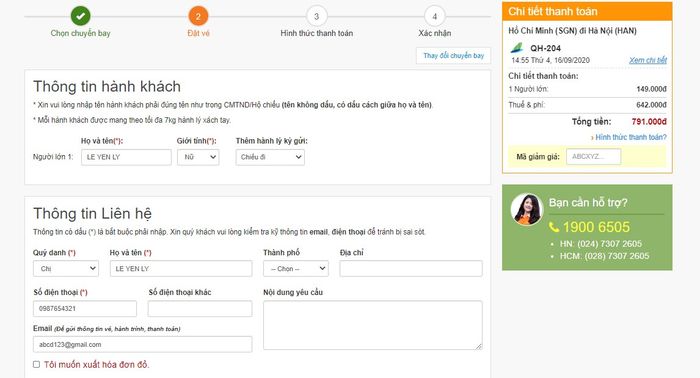Click the HCM: (028) 7307 2605 number

tap(604, 256)
